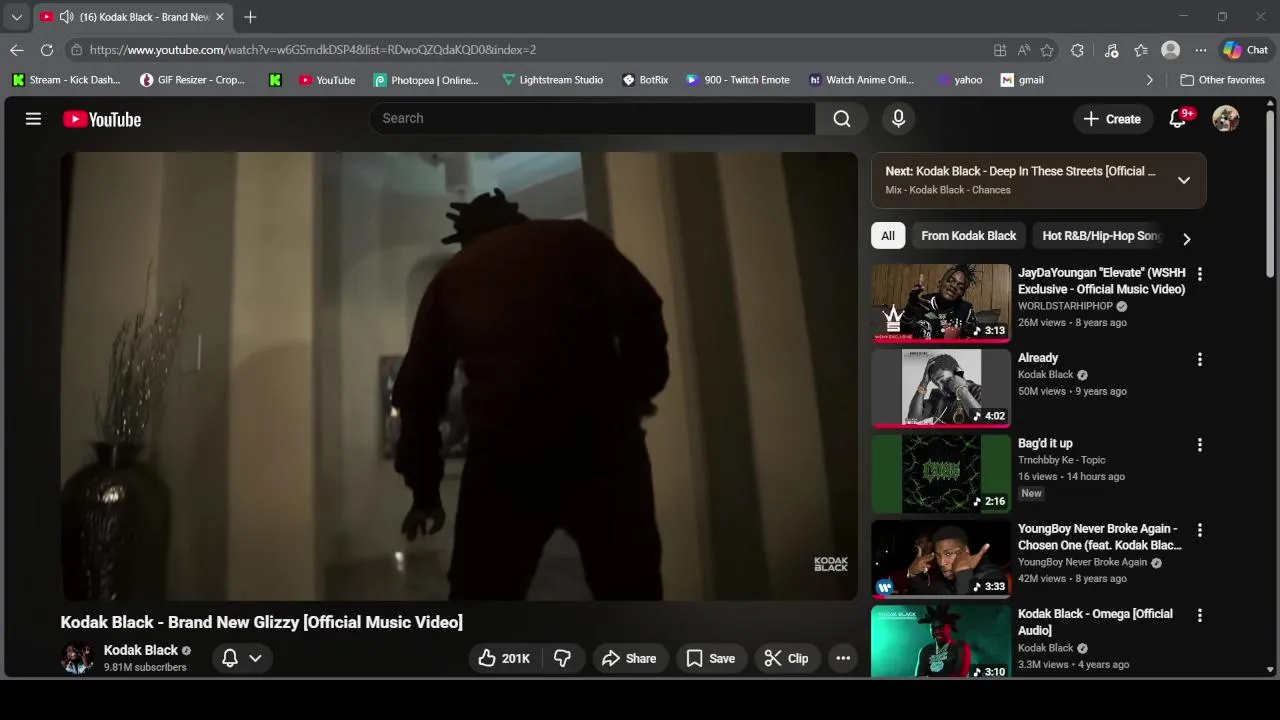Open 900 - Twitch Emote bookmark

[x=738, y=80]
